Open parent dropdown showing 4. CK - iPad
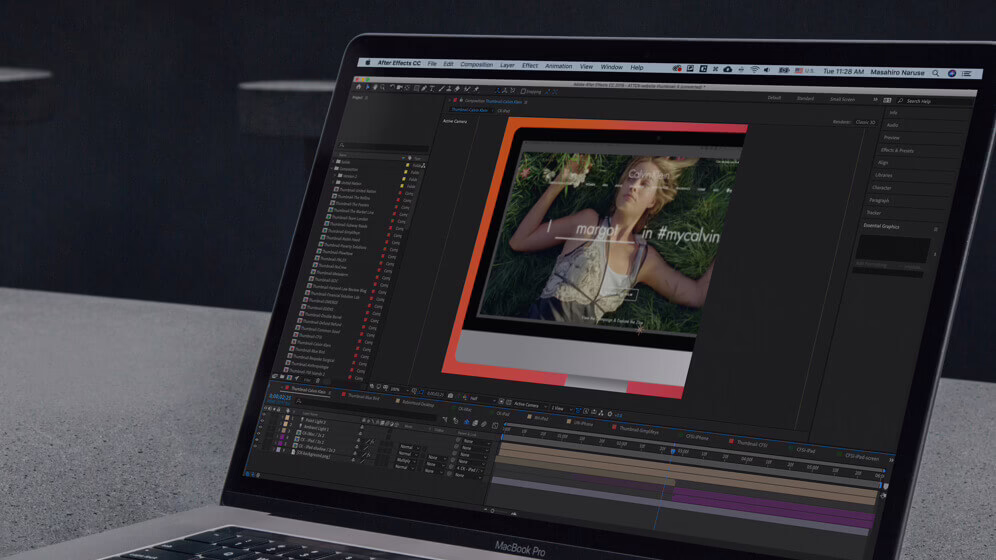 point(469,470)
